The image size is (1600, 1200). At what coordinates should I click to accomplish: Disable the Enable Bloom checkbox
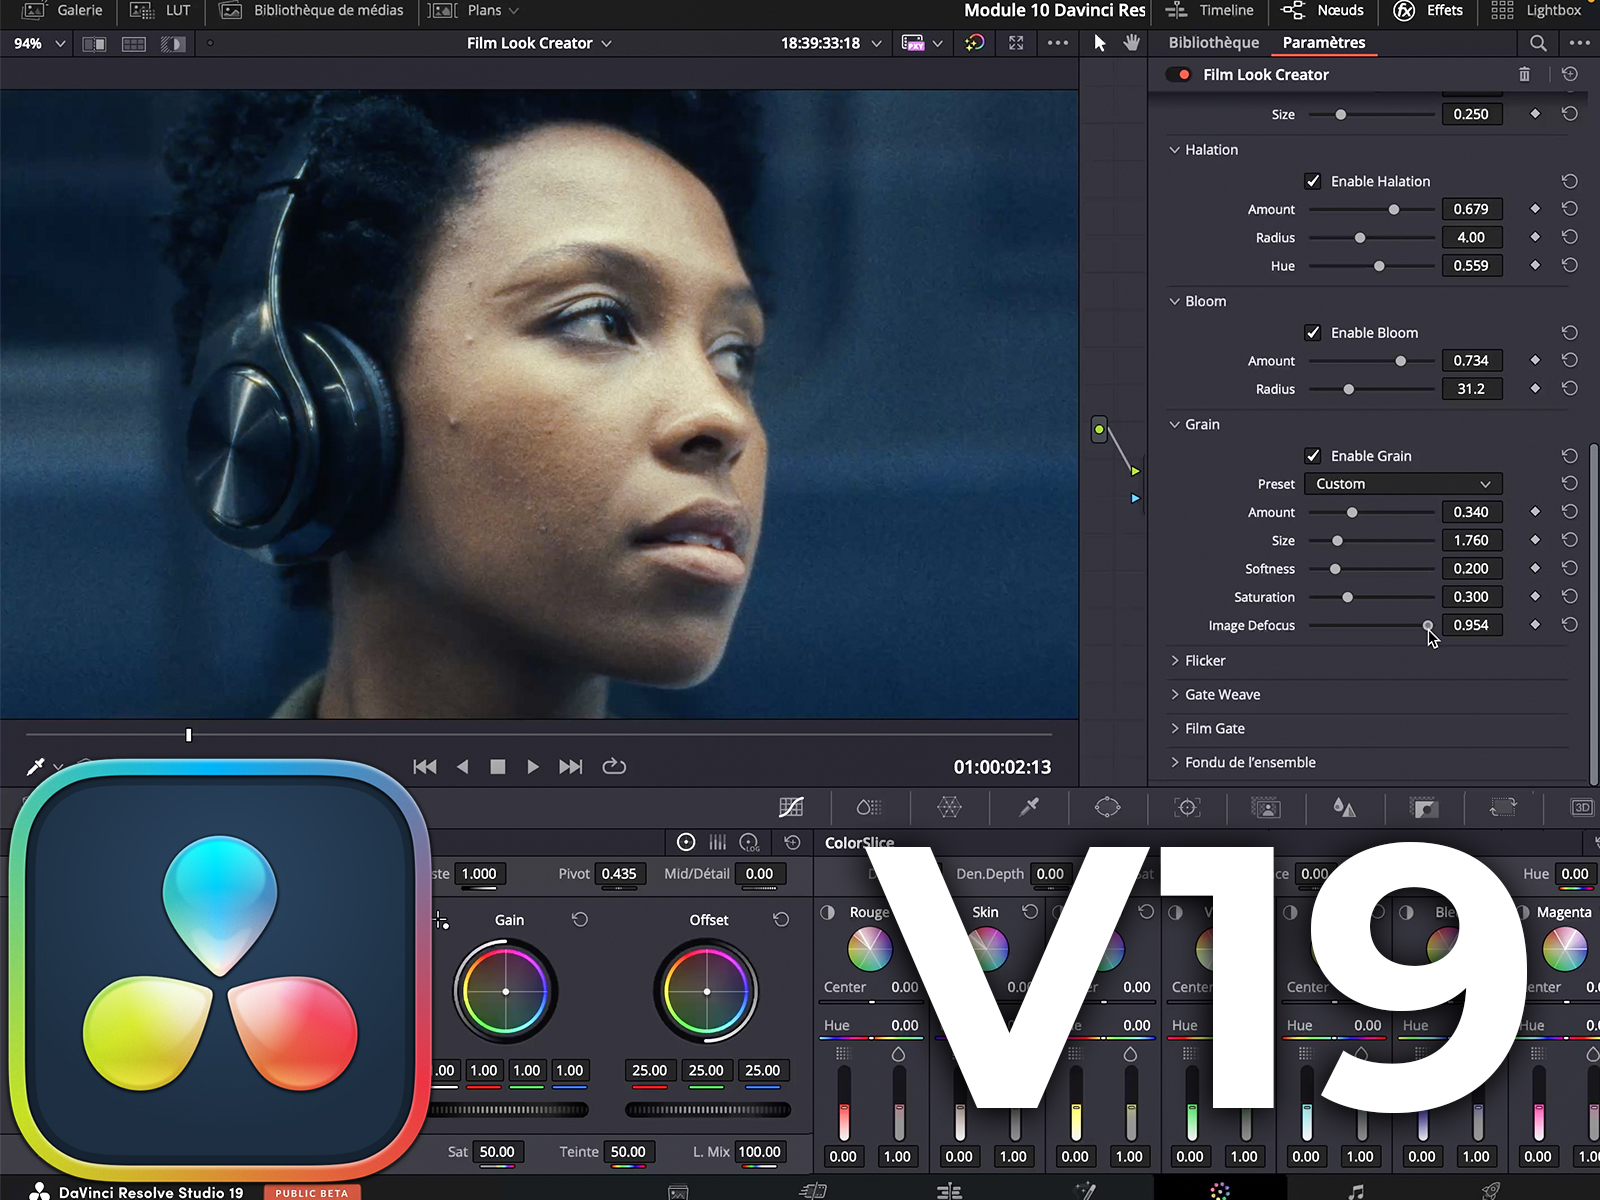tap(1313, 333)
